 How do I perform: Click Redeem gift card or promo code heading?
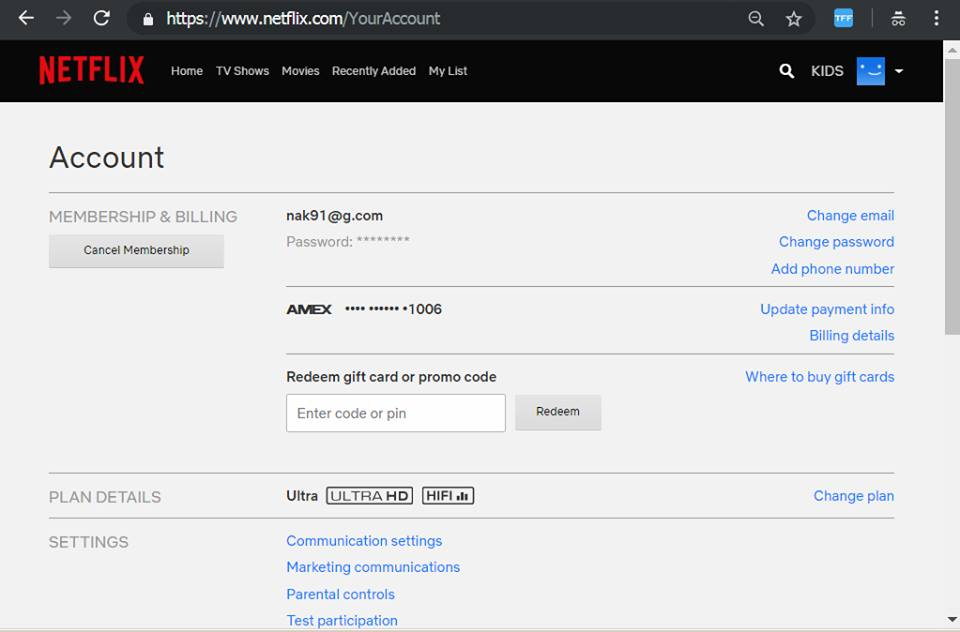[x=391, y=377]
